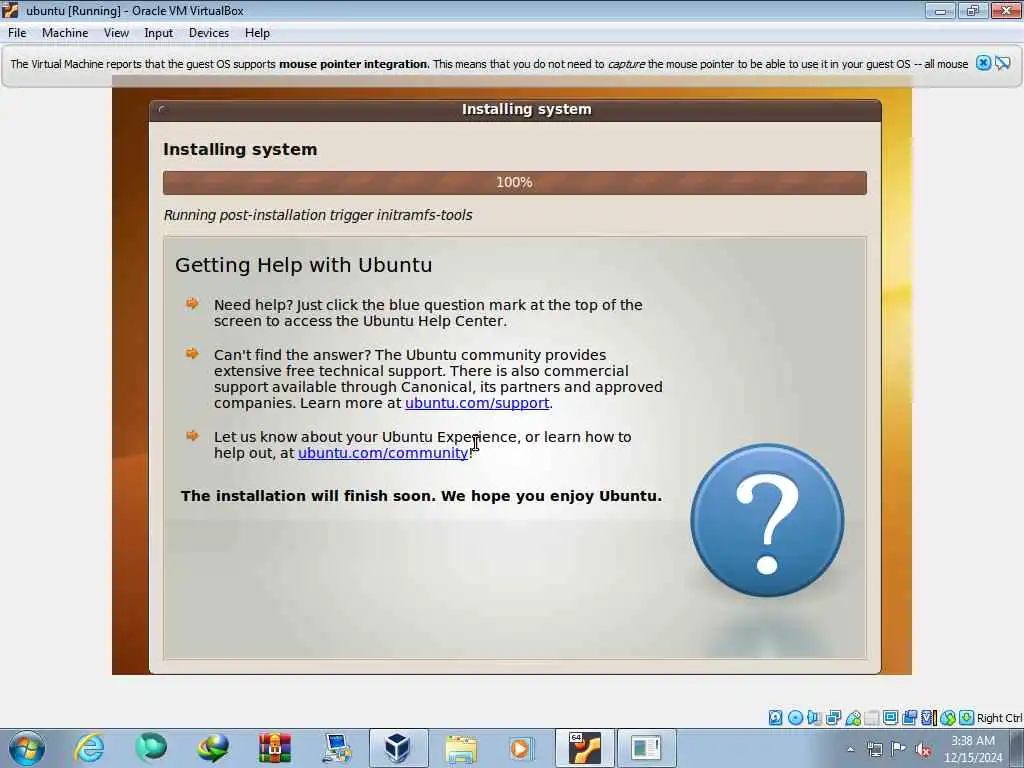Click the 'Getting Help with Ubuntu' heading
The height and width of the screenshot is (768, 1024).
pyautogui.click(x=304, y=265)
